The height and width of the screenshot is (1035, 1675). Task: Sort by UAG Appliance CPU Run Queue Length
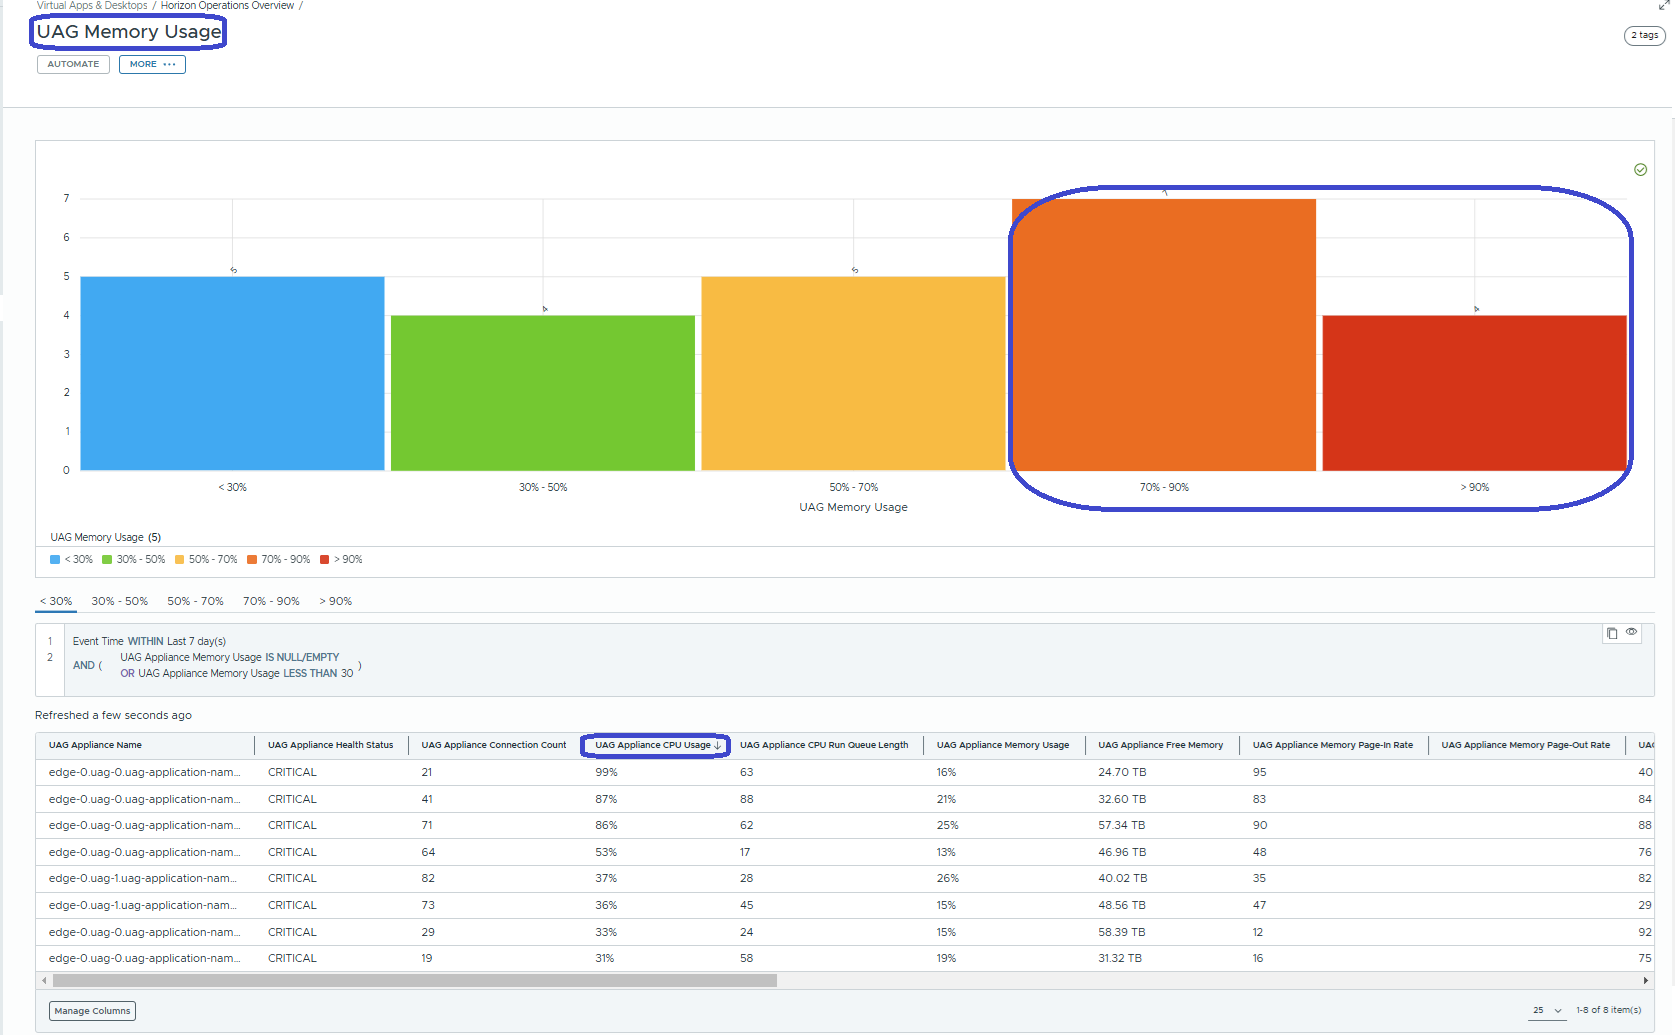tap(824, 745)
